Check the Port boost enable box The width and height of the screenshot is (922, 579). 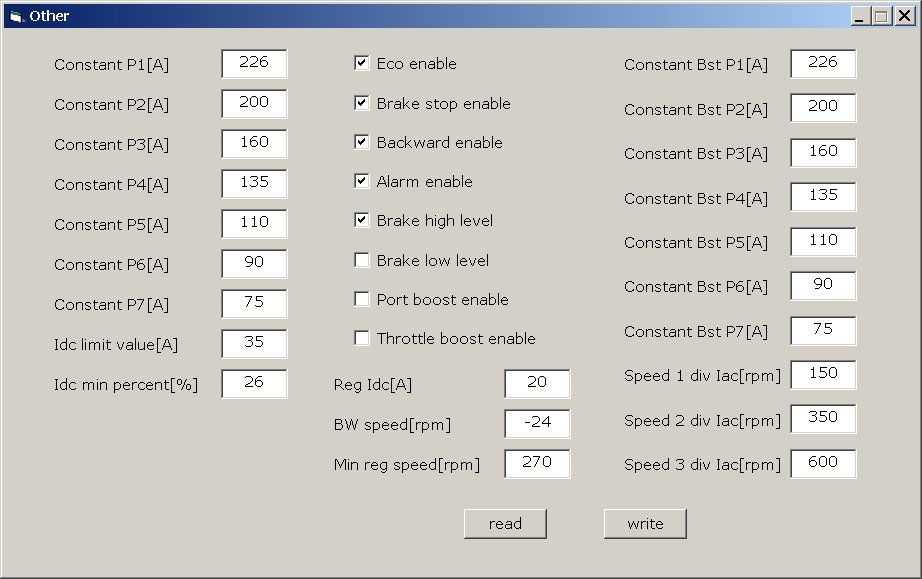pyautogui.click(x=362, y=299)
